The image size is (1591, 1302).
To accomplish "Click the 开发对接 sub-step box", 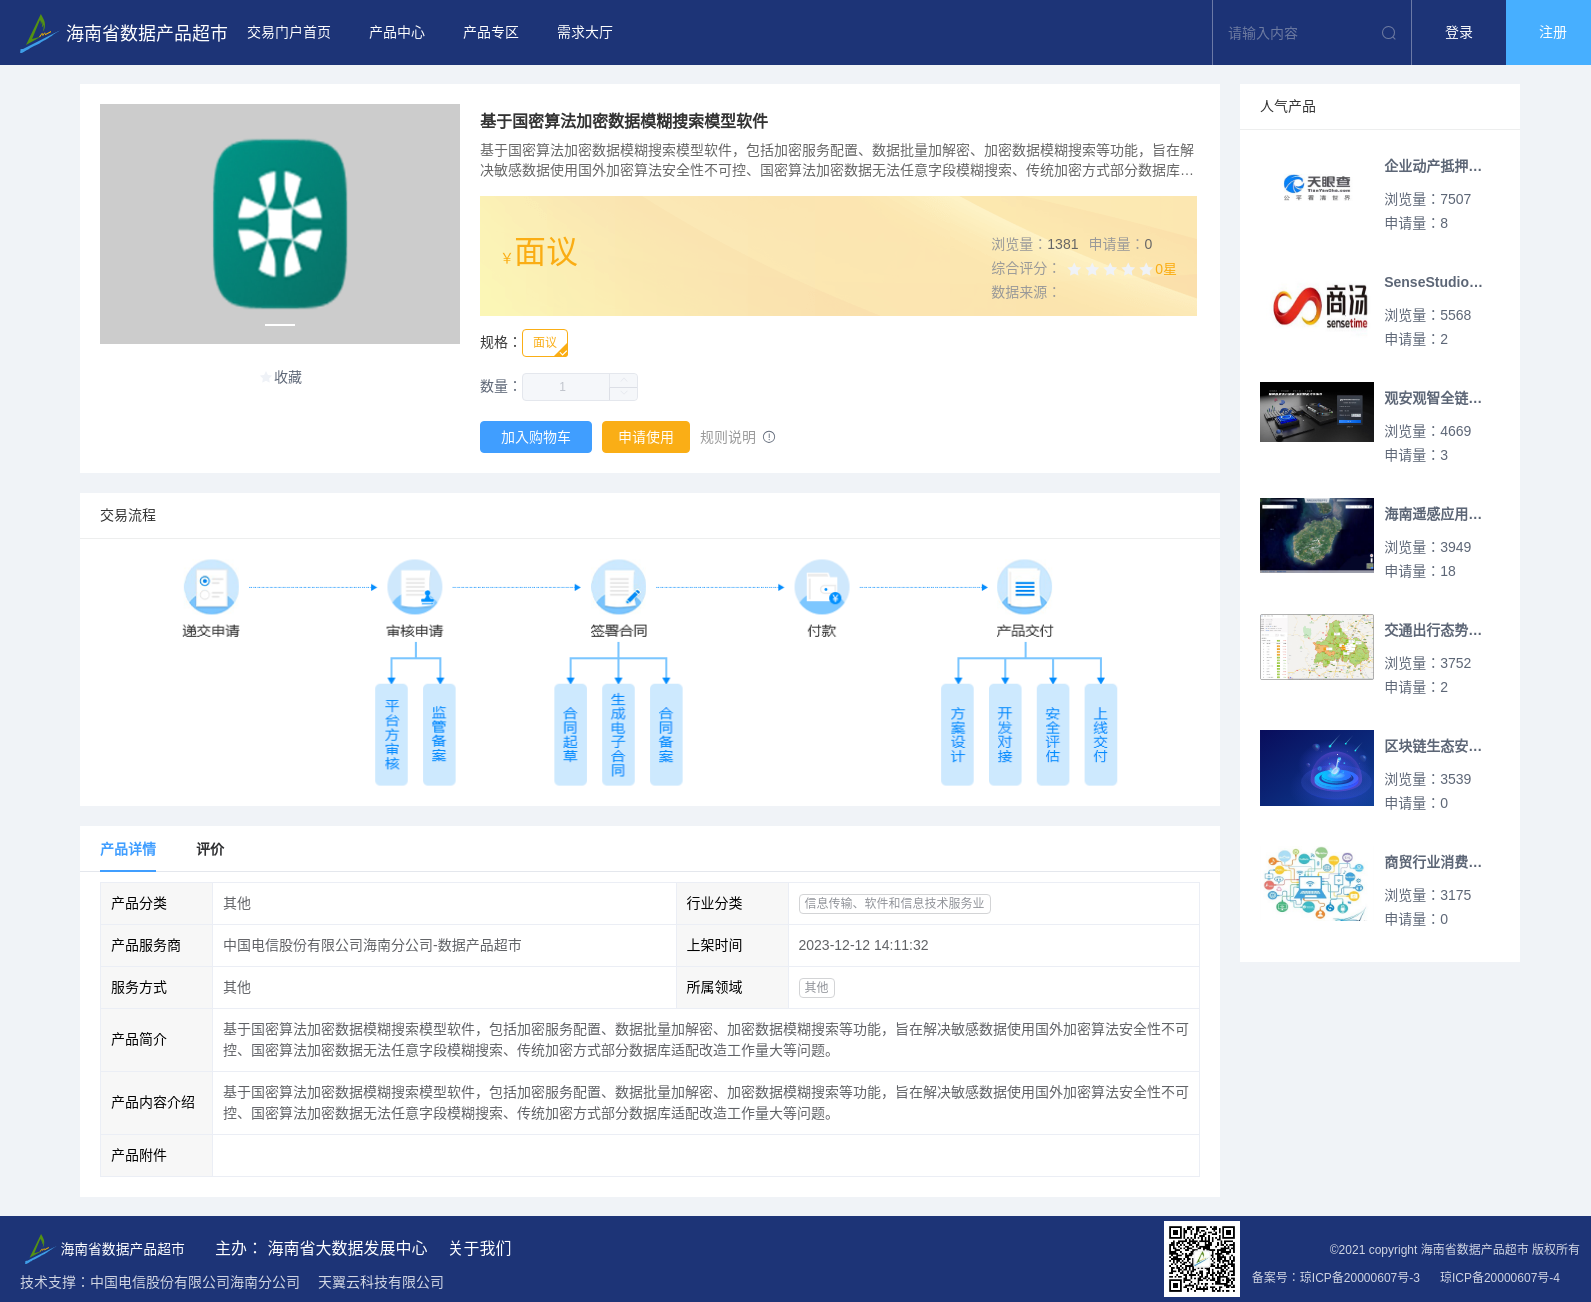I will pyautogui.click(x=1005, y=735).
